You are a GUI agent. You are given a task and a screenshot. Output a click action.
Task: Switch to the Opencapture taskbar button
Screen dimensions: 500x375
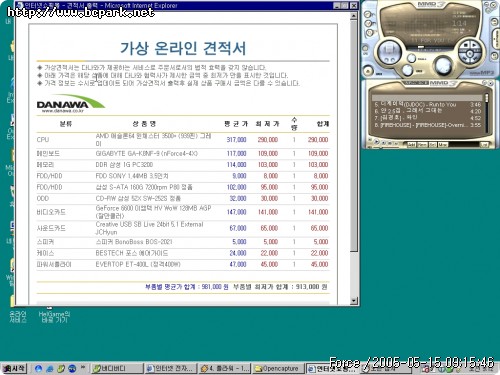pos(278,368)
